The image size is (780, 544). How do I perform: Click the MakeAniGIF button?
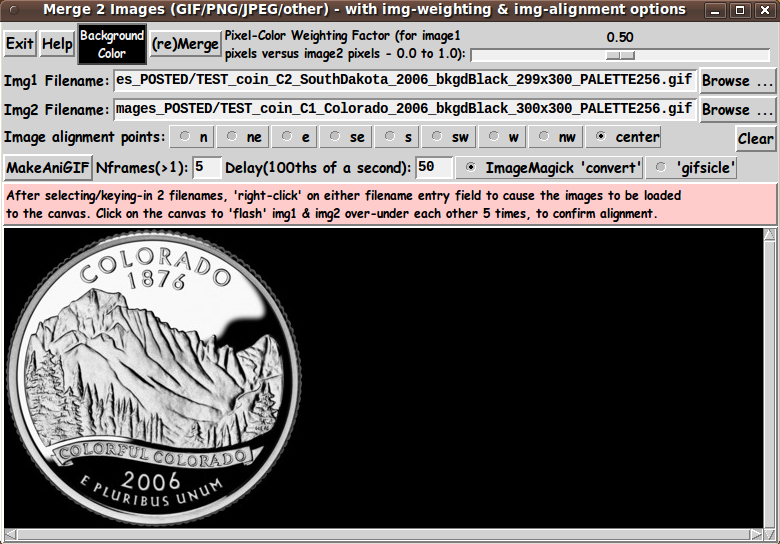click(48, 168)
